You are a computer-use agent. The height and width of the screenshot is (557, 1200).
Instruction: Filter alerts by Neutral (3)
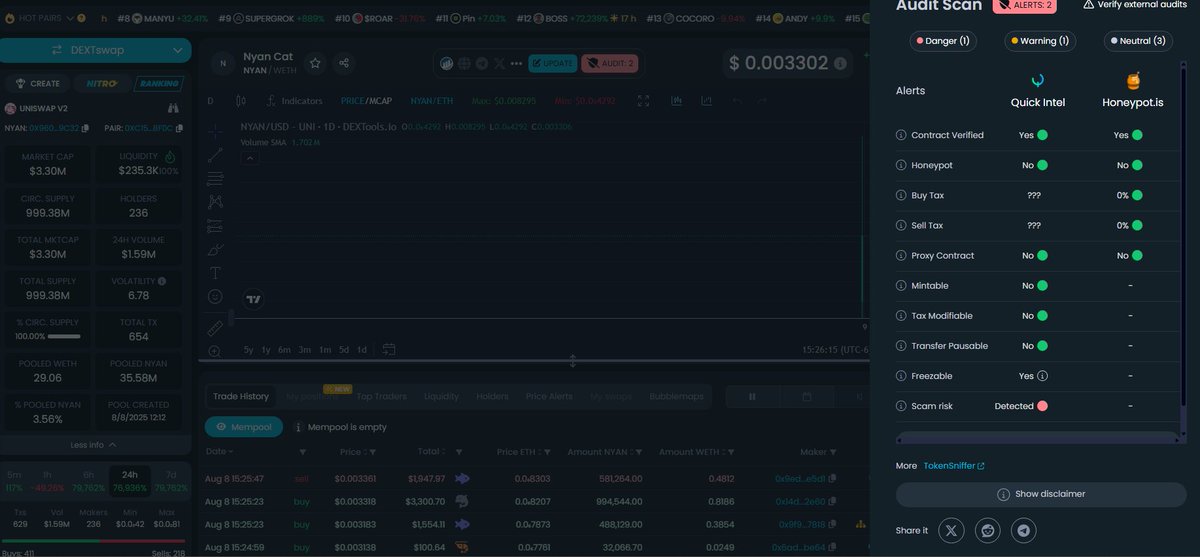[x=1138, y=41]
